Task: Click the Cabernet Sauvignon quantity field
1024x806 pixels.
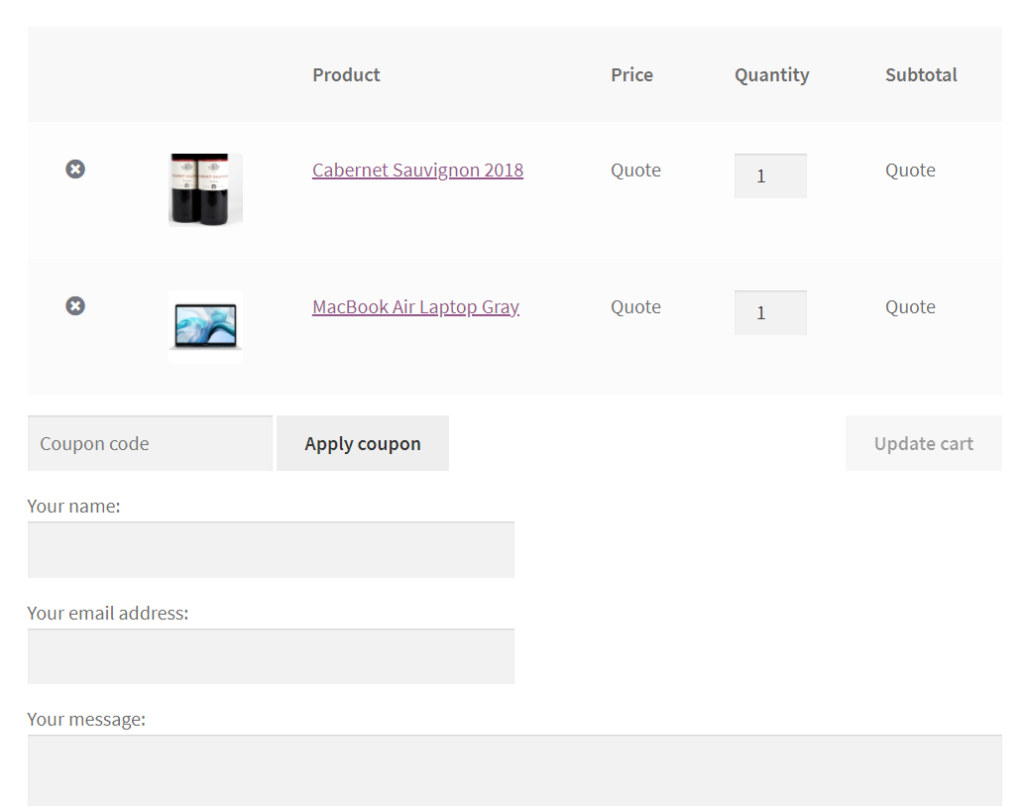Action: point(770,176)
